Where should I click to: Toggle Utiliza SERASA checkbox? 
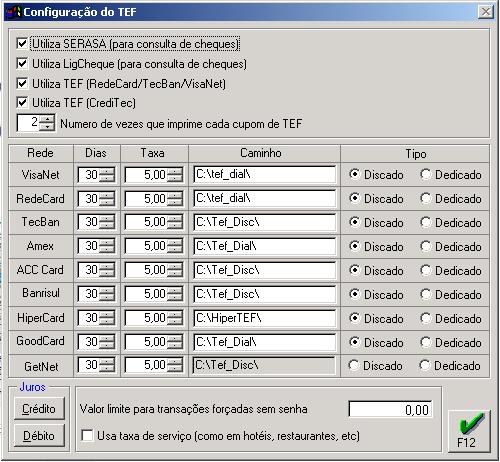(22, 43)
